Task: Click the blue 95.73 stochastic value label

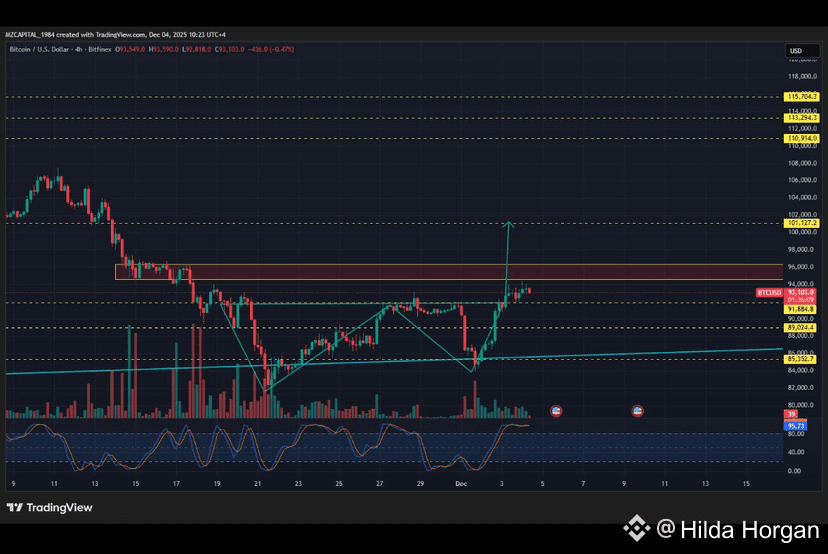Action: (x=795, y=426)
